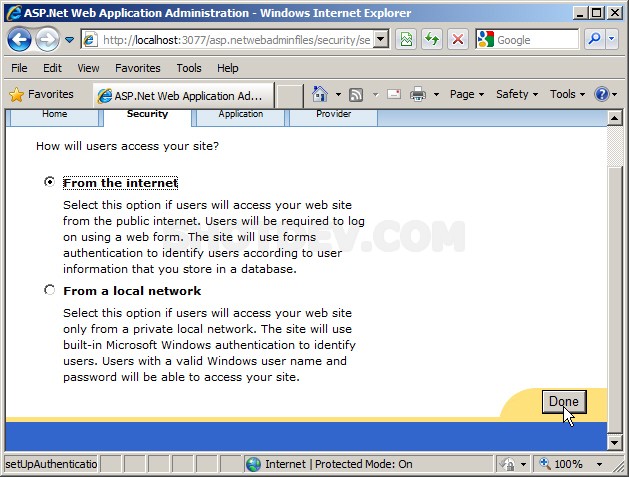Open the recent pages dropdown arrow
The height and width of the screenshot is (477, 629).
pos(69,40)
